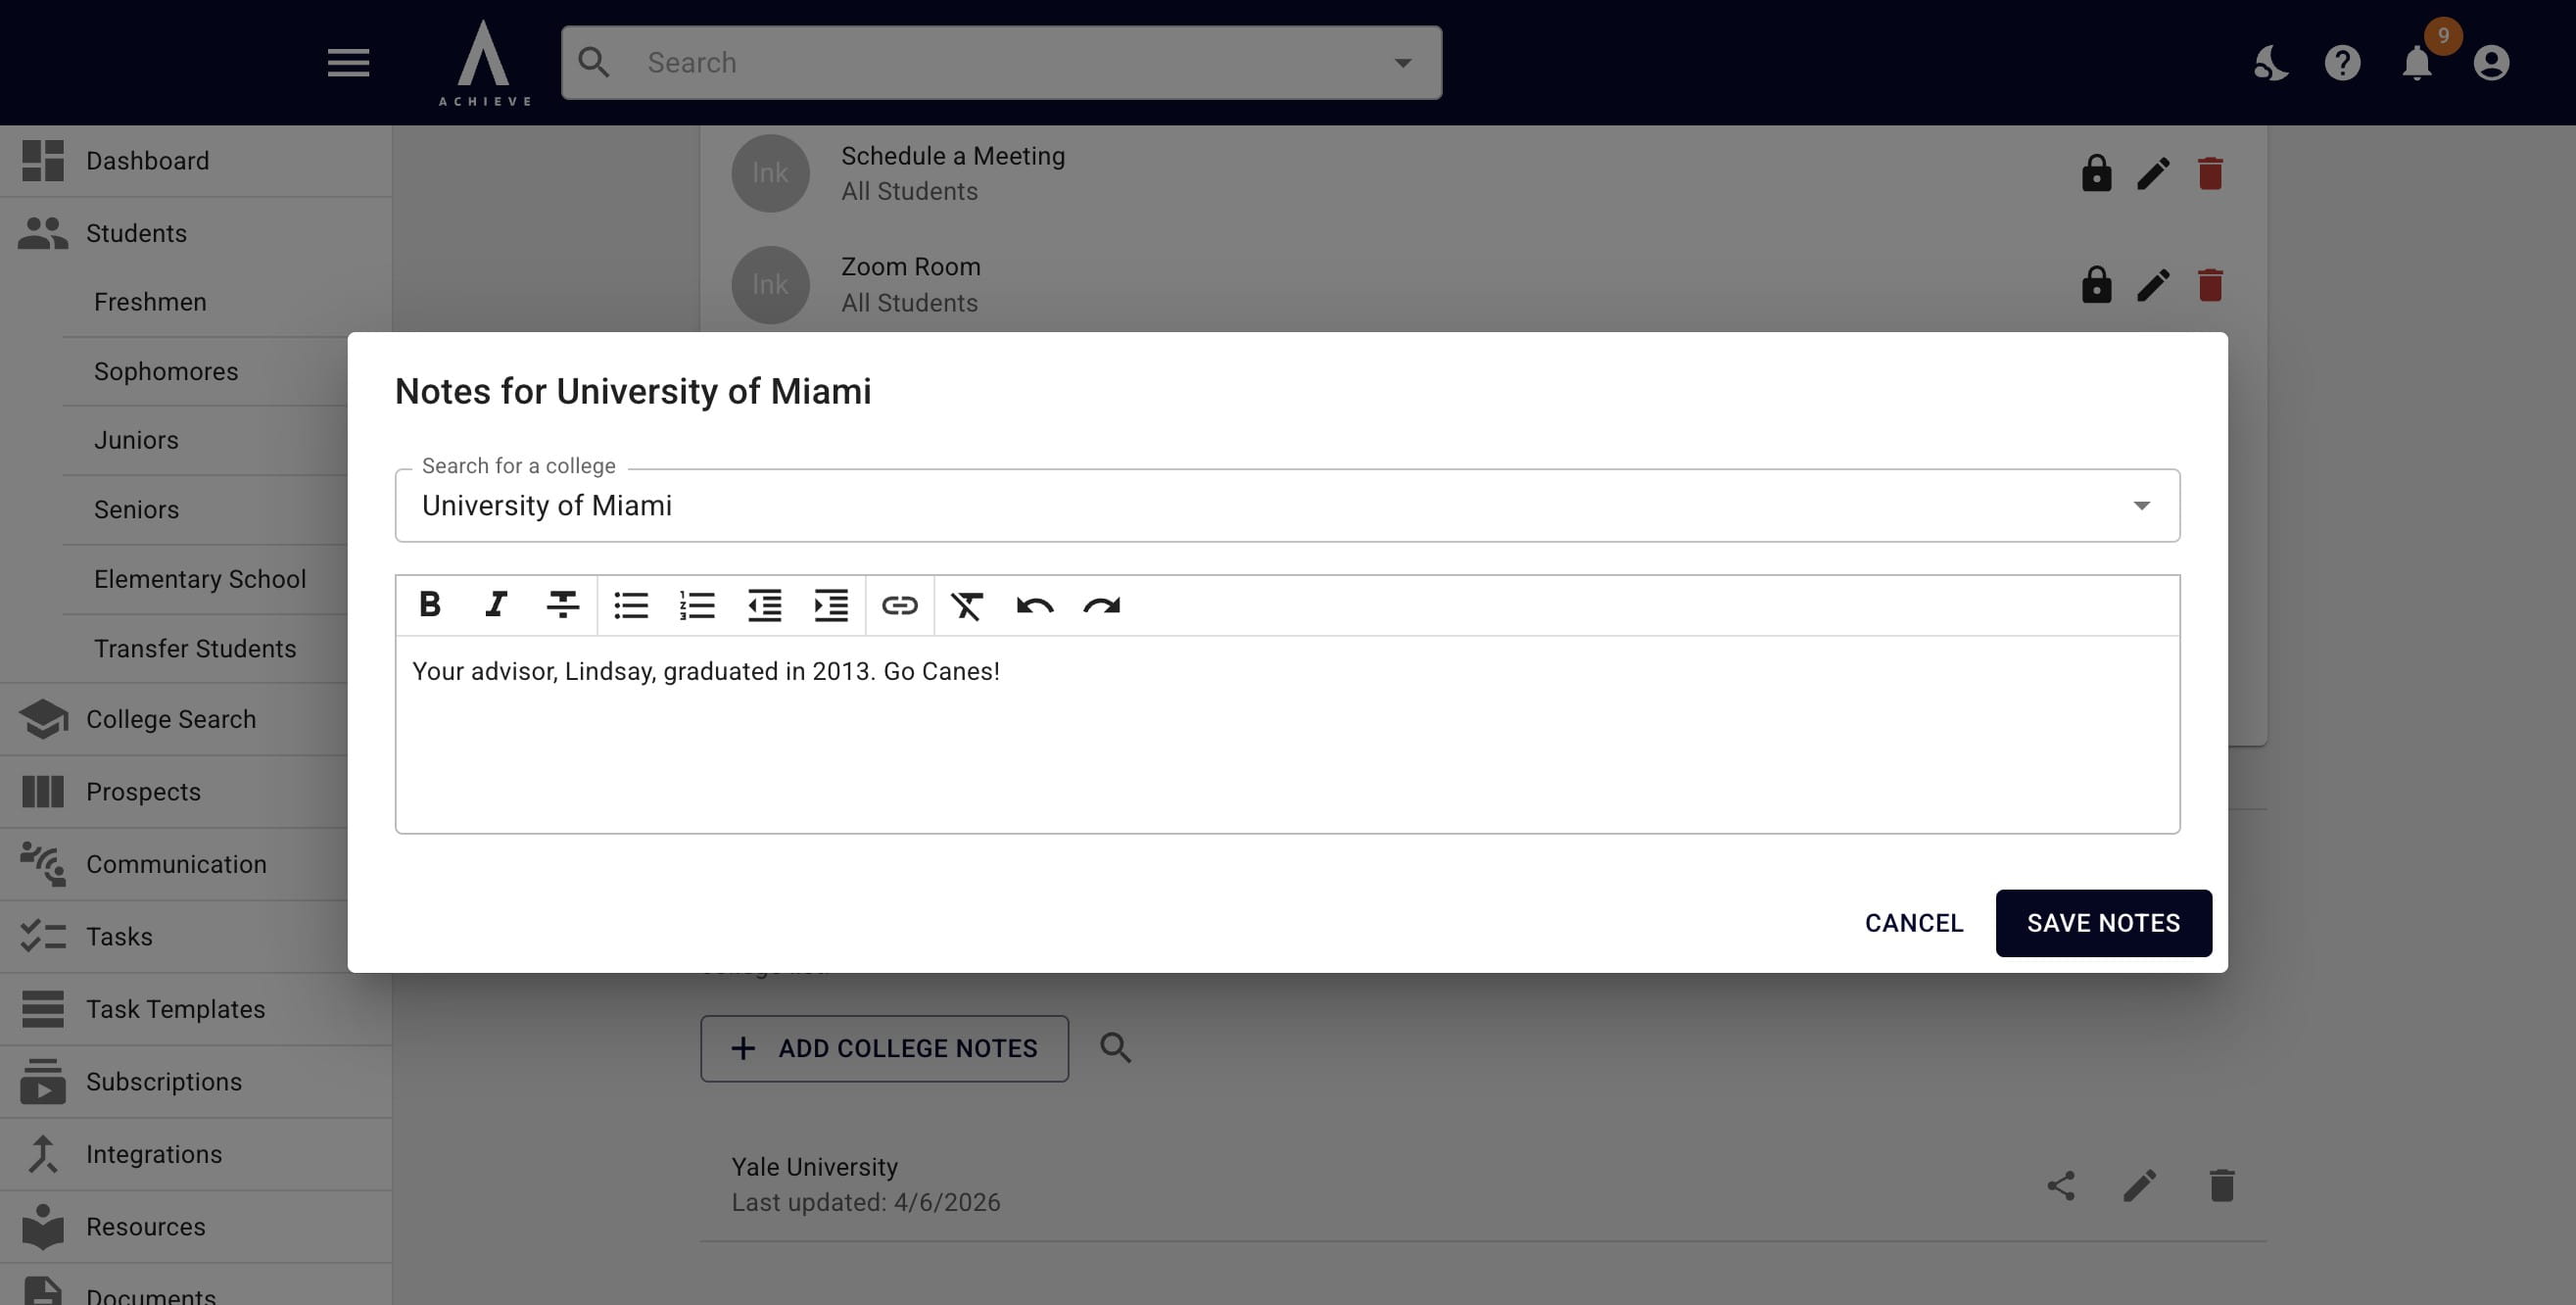Undo the last edit in the notes editor

(1035, 605)
